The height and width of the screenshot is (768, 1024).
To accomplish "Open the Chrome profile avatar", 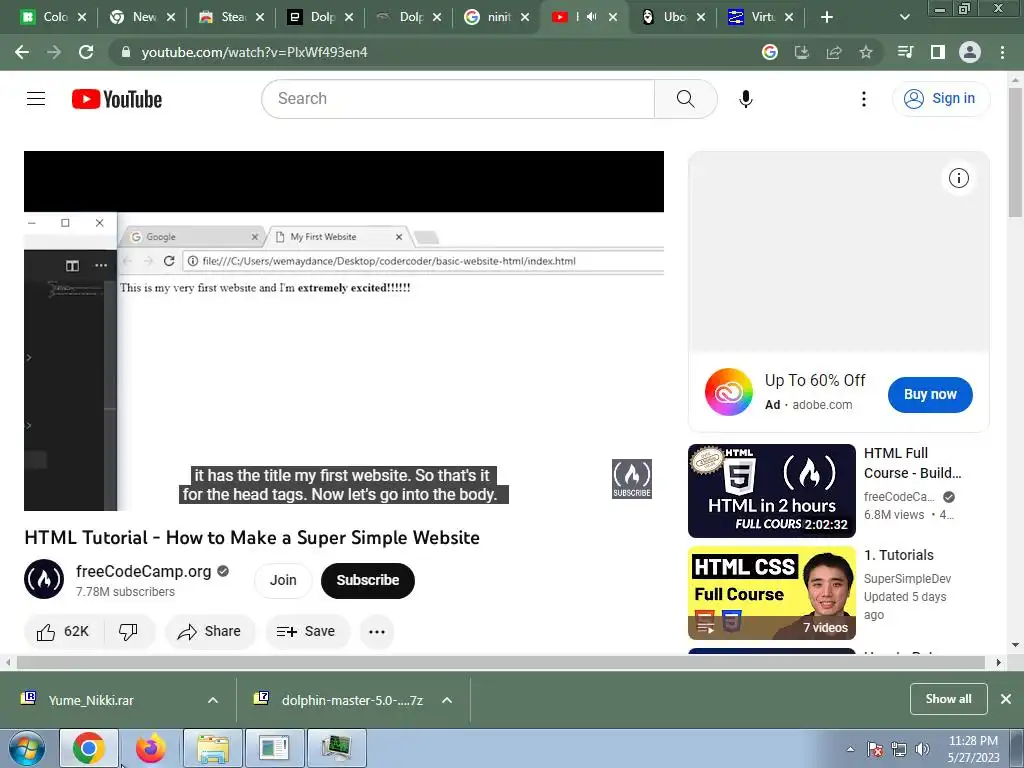I will tap(970, 52).
